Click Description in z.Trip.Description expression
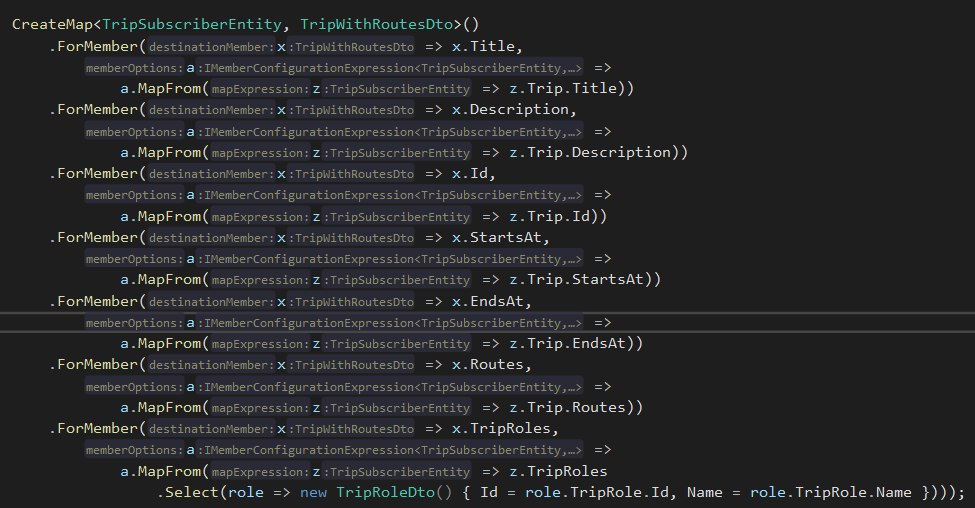The image size is (975, 508). coord(621,152)
